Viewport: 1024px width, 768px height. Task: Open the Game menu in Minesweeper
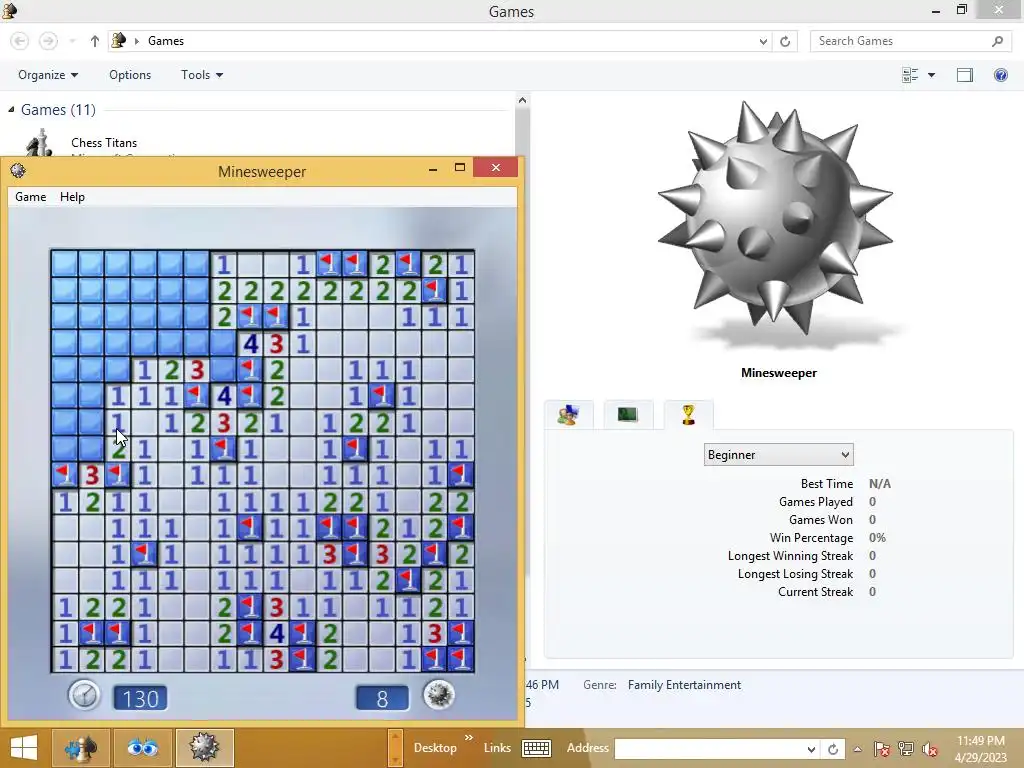coord(31,197)
